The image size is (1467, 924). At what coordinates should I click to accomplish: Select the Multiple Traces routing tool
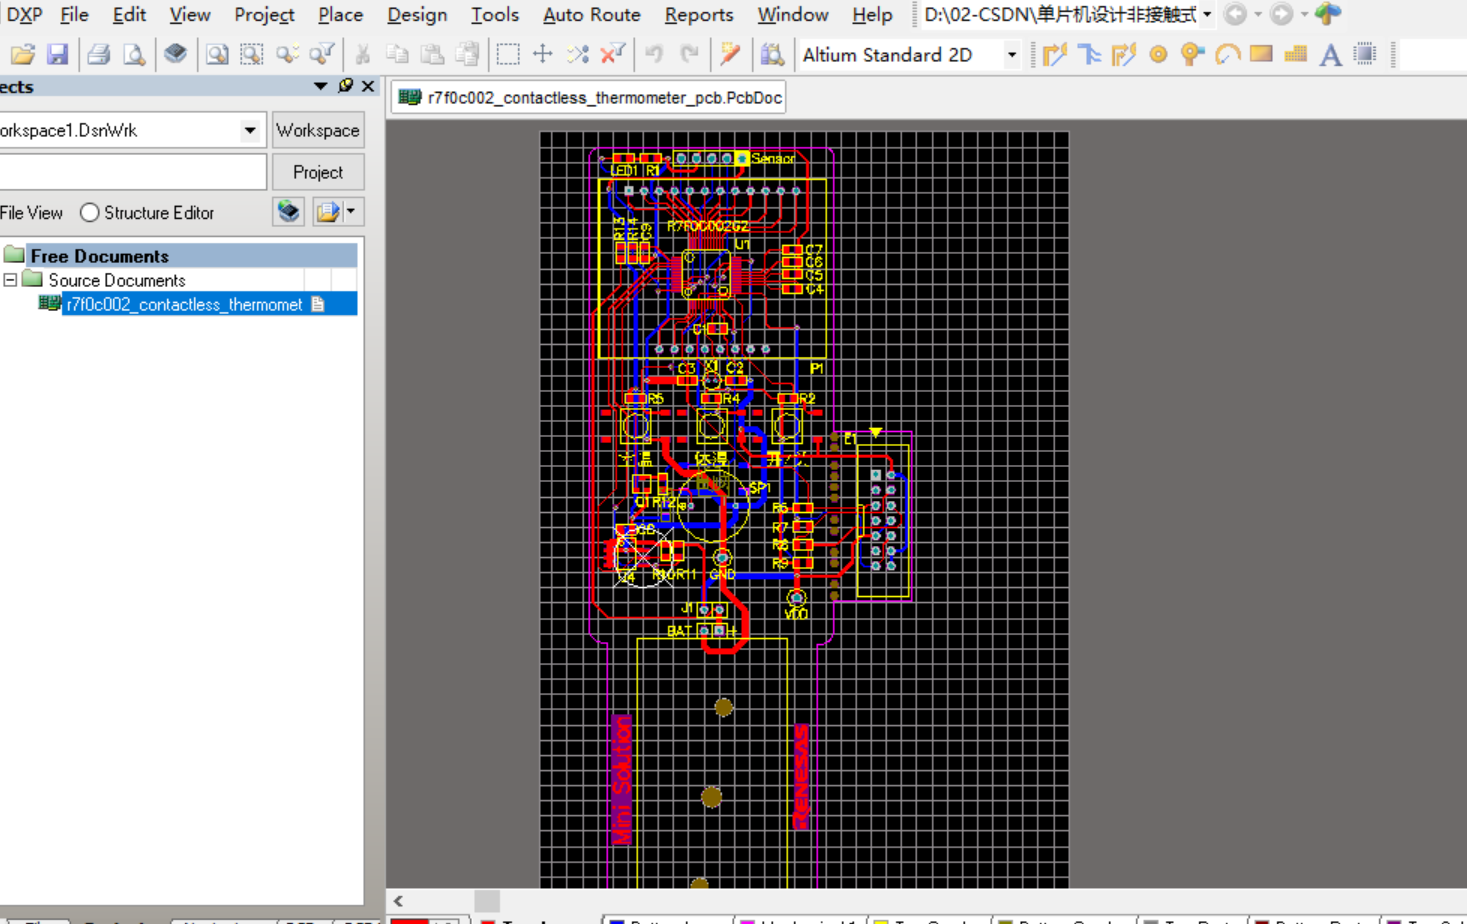tap(1123, 54)
